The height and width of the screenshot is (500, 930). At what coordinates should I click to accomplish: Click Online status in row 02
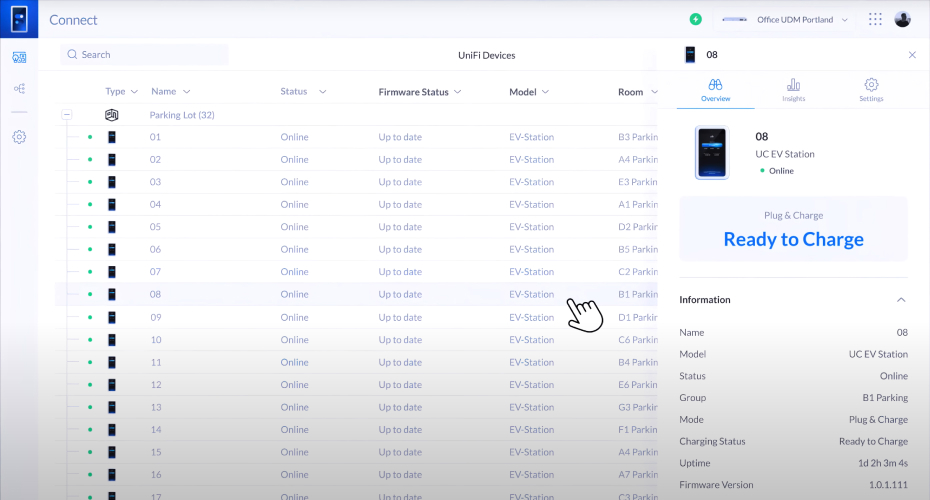[294, 160]
